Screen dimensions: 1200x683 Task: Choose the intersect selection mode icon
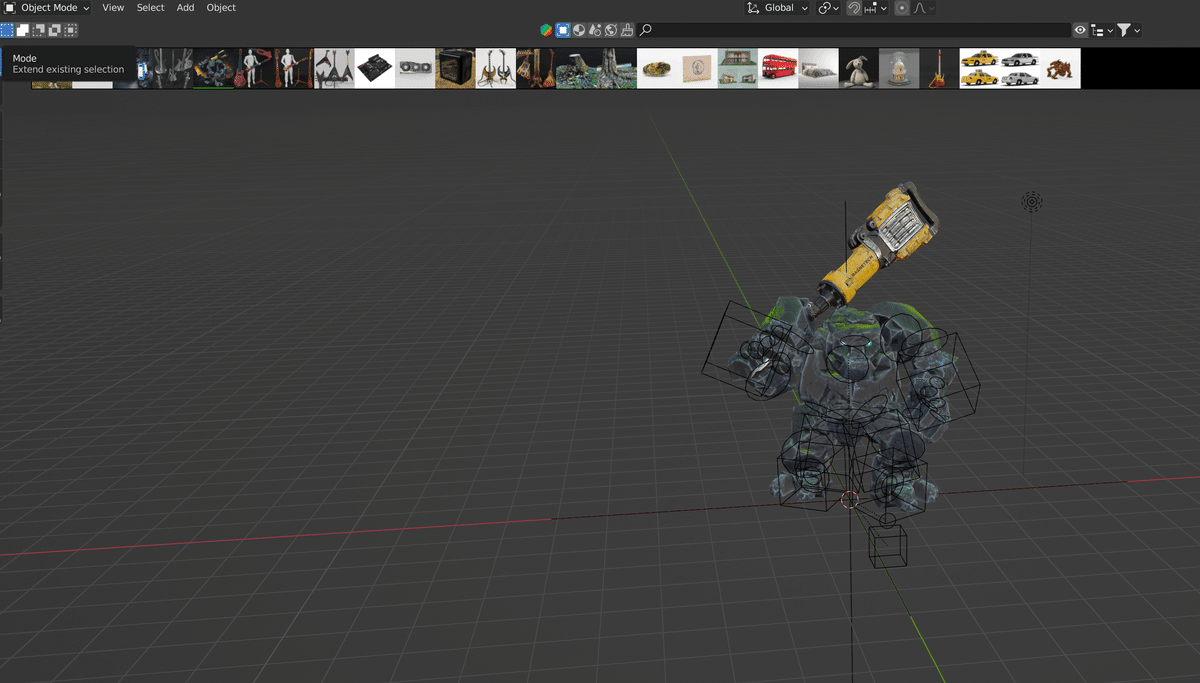[71, 30]
